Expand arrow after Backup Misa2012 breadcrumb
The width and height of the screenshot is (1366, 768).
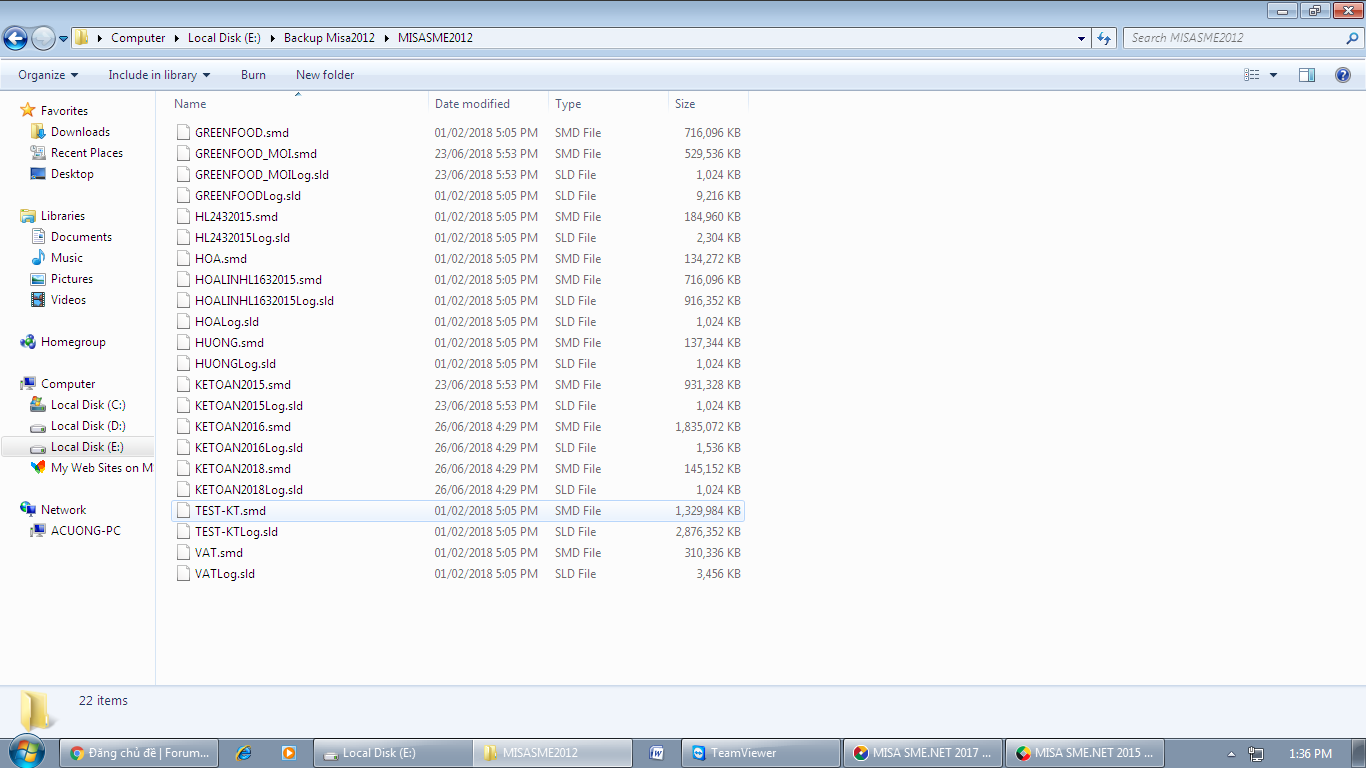[386, 38]
